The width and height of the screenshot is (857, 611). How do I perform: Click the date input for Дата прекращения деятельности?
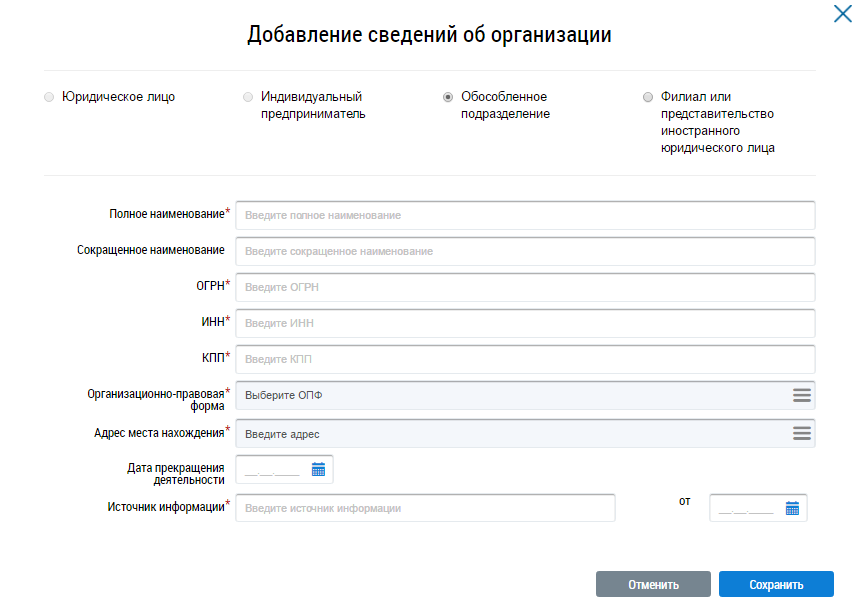[x=272, y=470]
